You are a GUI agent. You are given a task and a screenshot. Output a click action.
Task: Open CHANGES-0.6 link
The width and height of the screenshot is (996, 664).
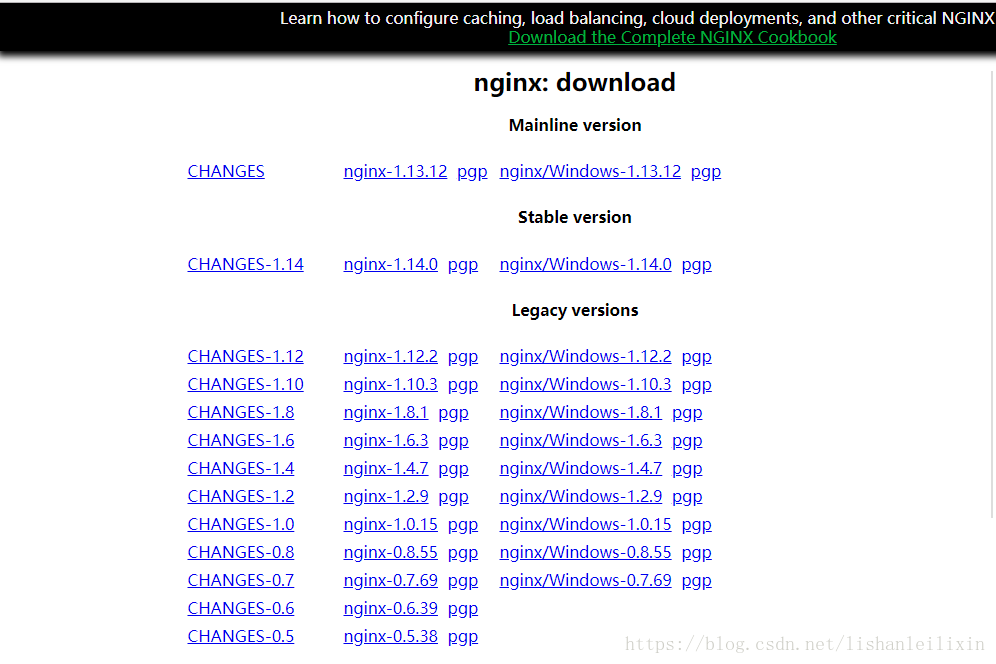[x=241, y=608]
